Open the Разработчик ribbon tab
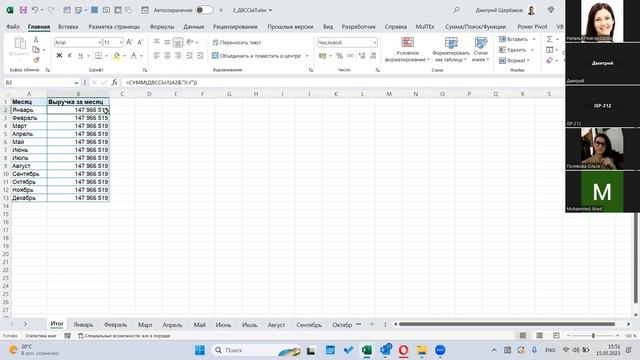The image size is (640, 360). [x=358, y=27]
